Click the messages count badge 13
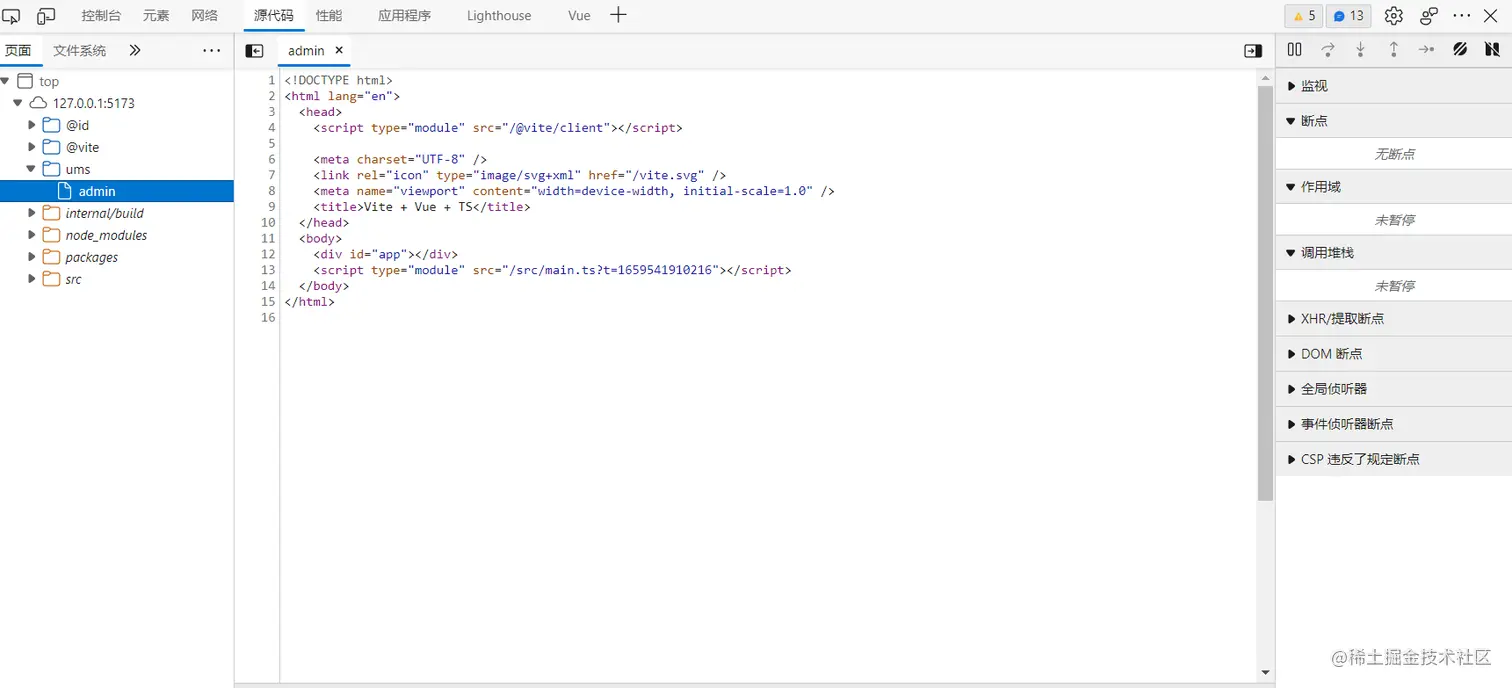Viewport: 1512px width, 688px height. click(1349, 16)
